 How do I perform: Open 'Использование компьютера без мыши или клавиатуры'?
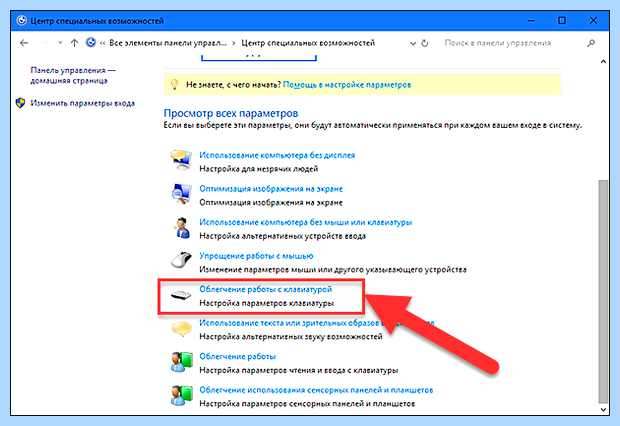305,222
